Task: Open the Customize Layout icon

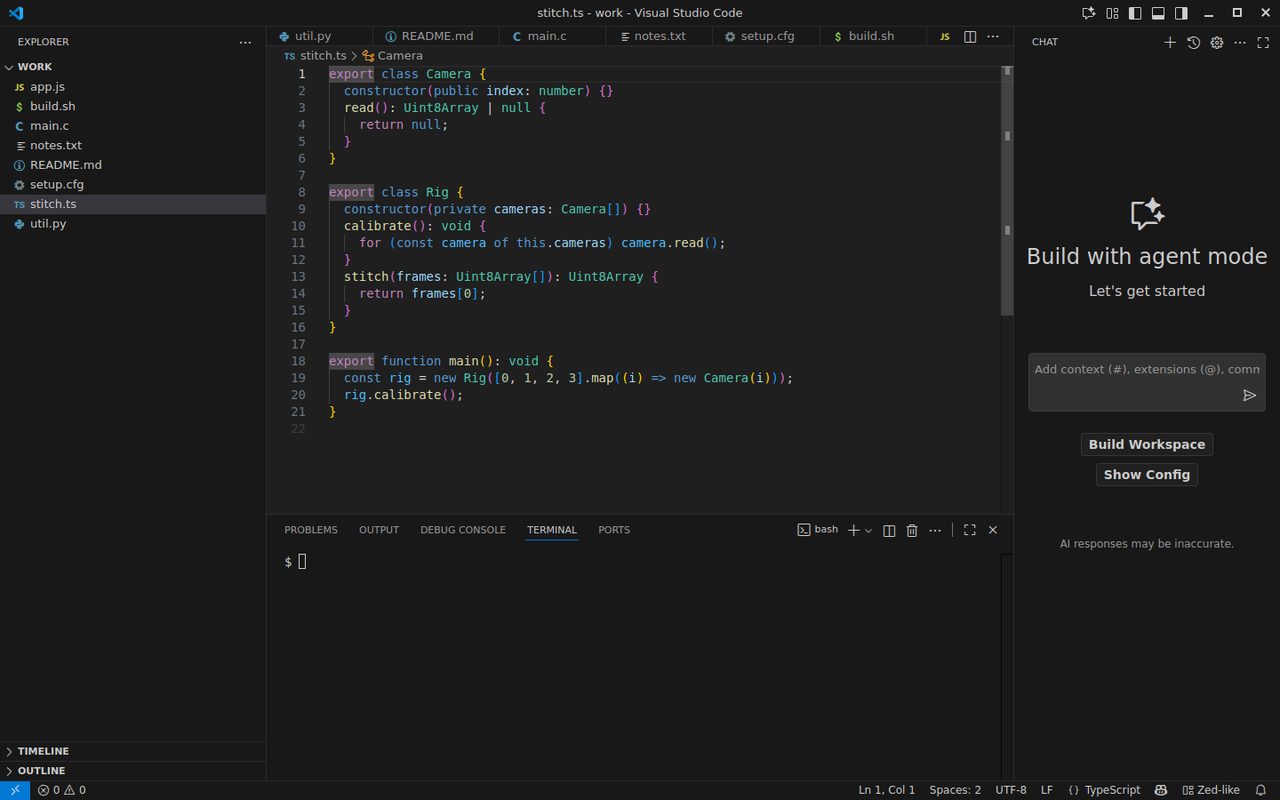Action: point(1112,13)
